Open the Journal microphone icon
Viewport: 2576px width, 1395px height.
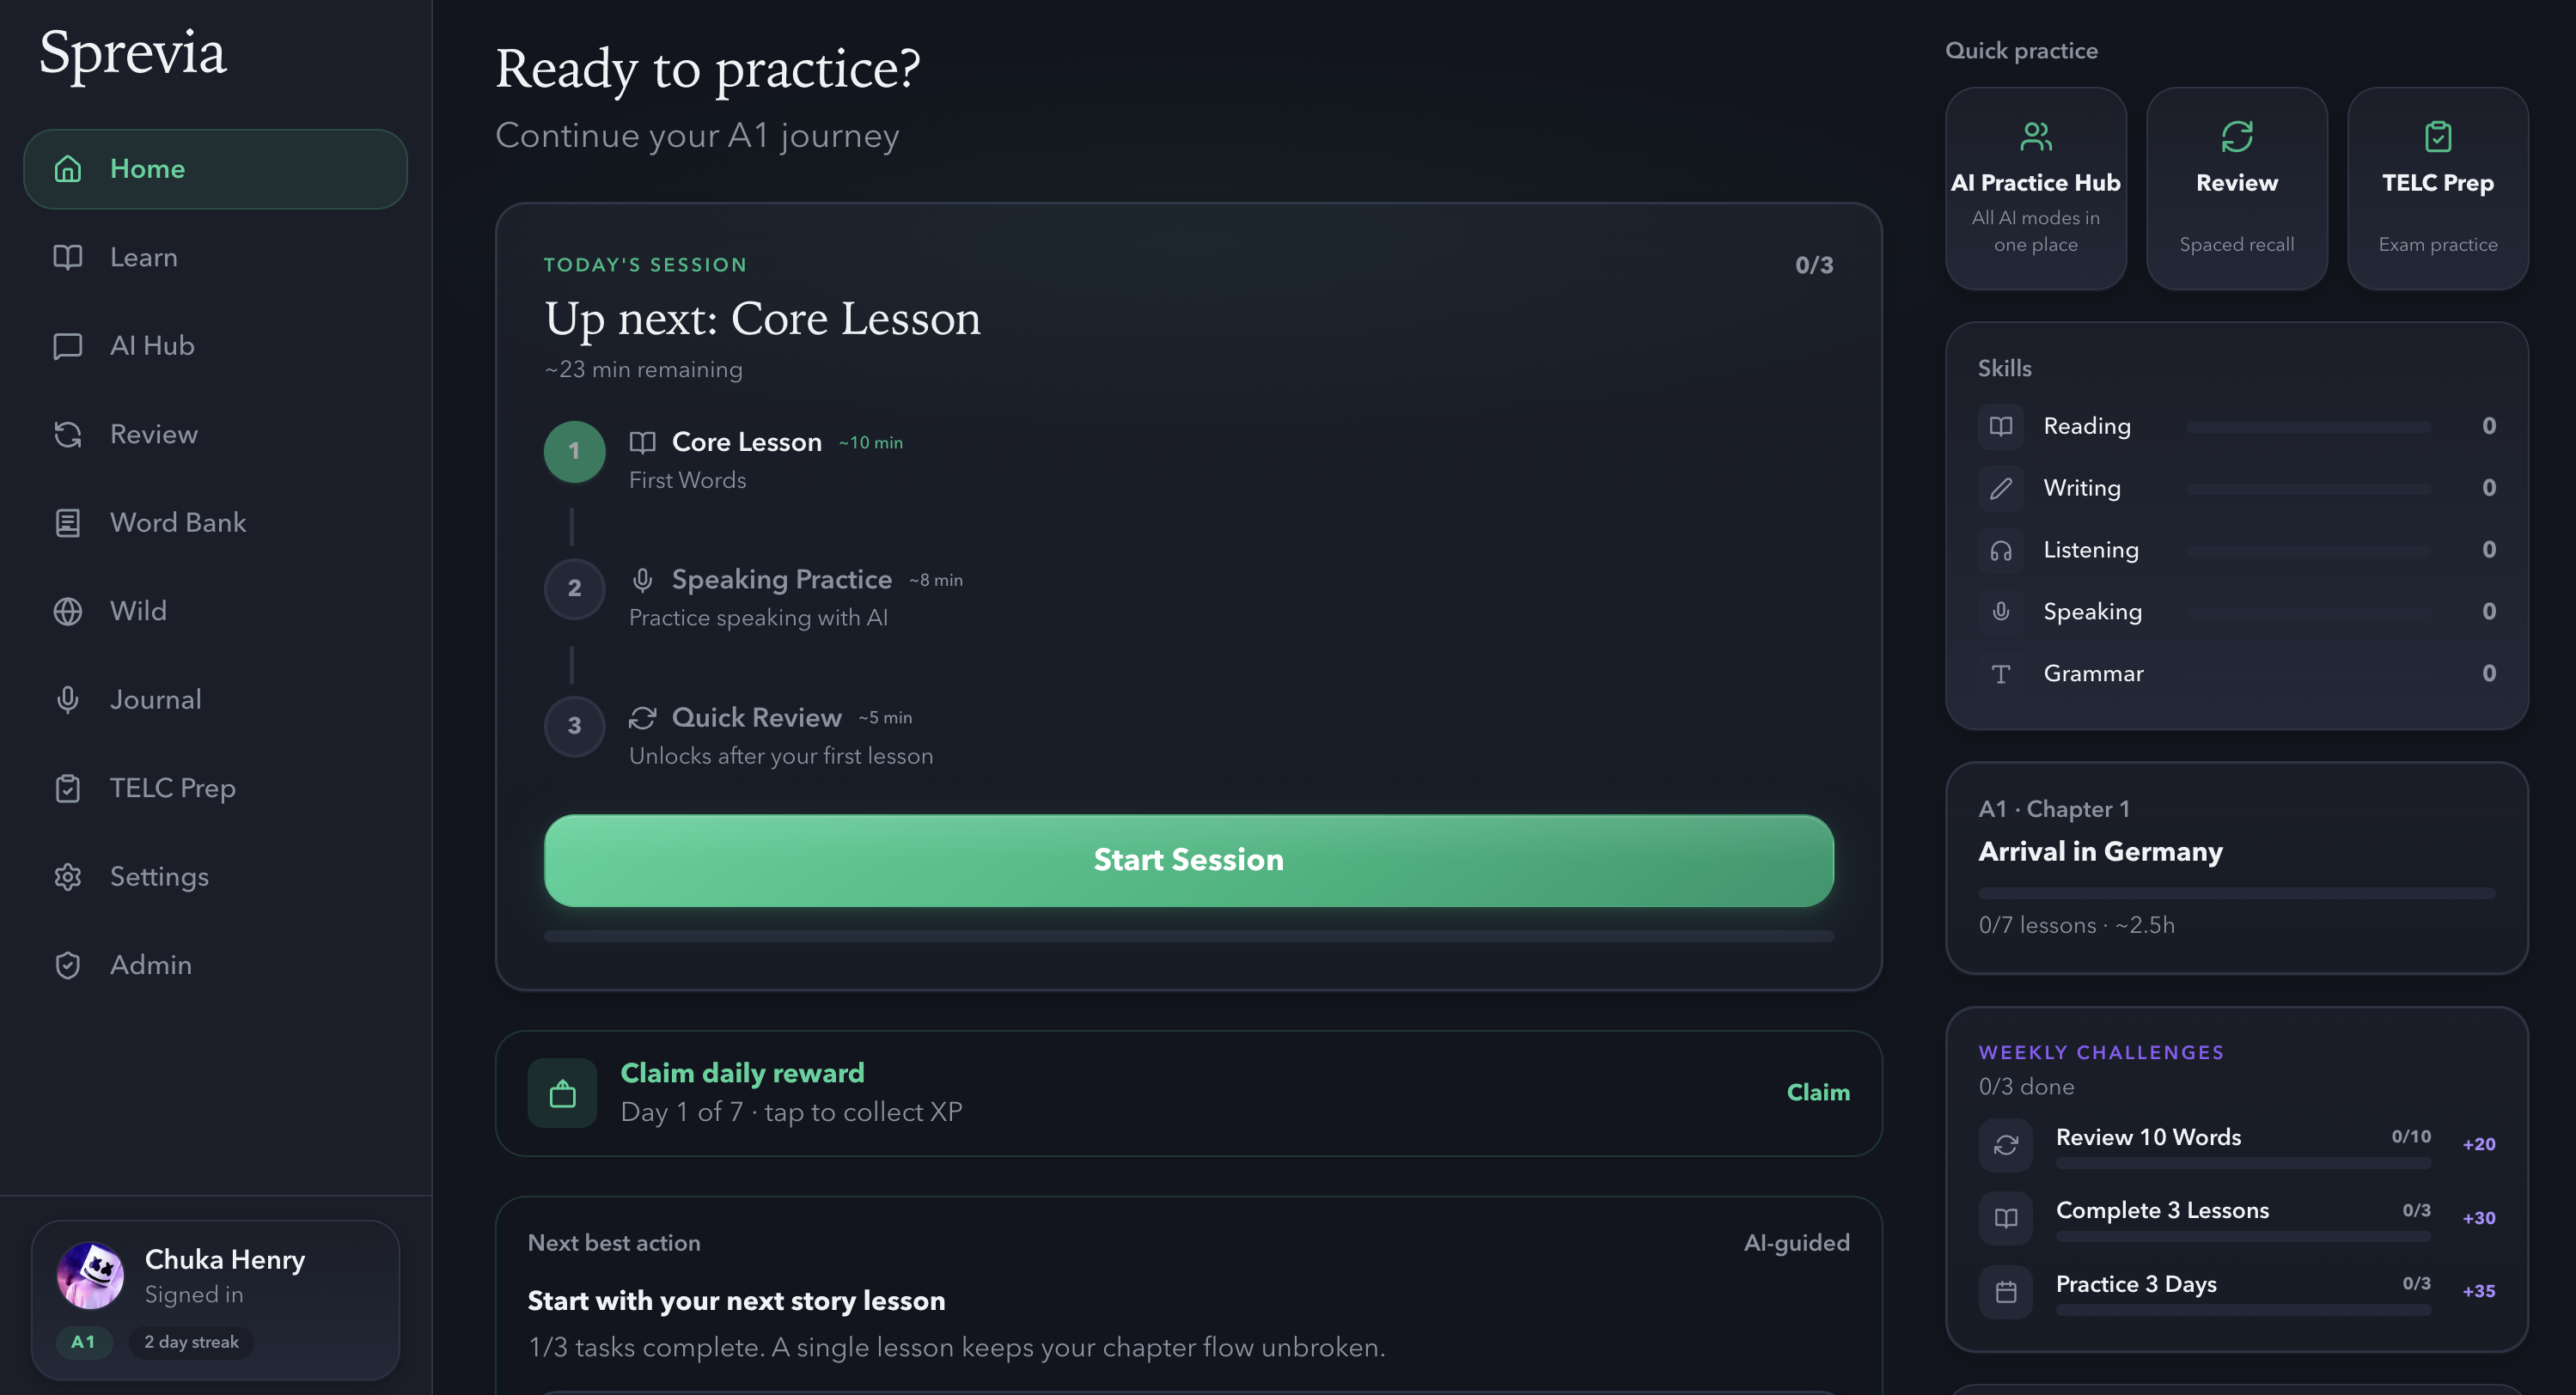point(67,699)
